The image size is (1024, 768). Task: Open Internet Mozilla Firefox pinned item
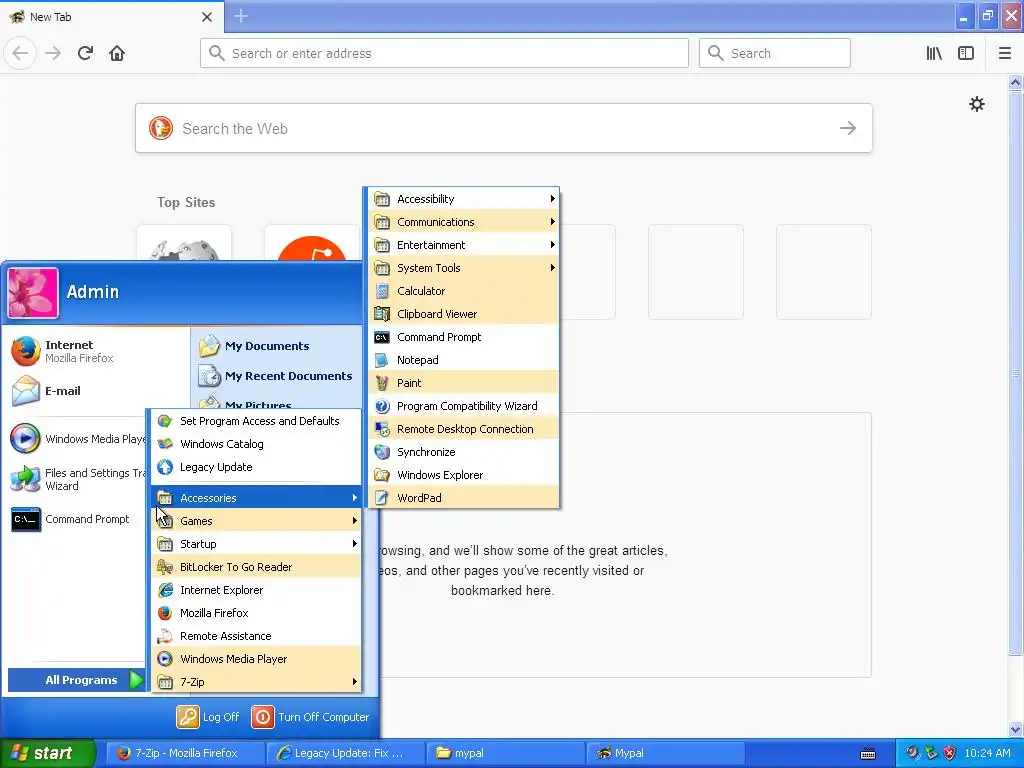point(95,351)
